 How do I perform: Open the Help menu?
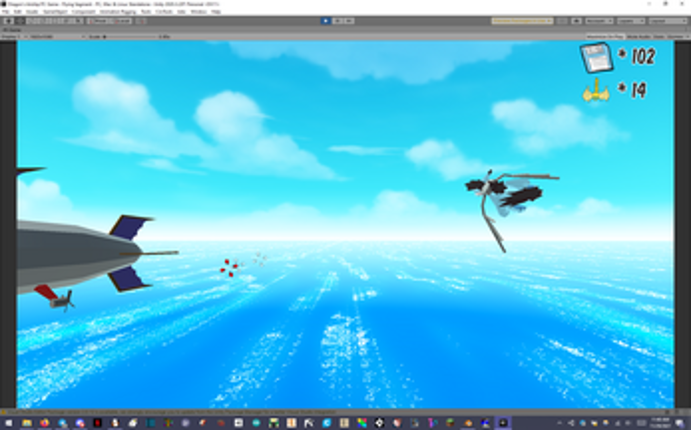pyautogui.click(x=216, y=11)
